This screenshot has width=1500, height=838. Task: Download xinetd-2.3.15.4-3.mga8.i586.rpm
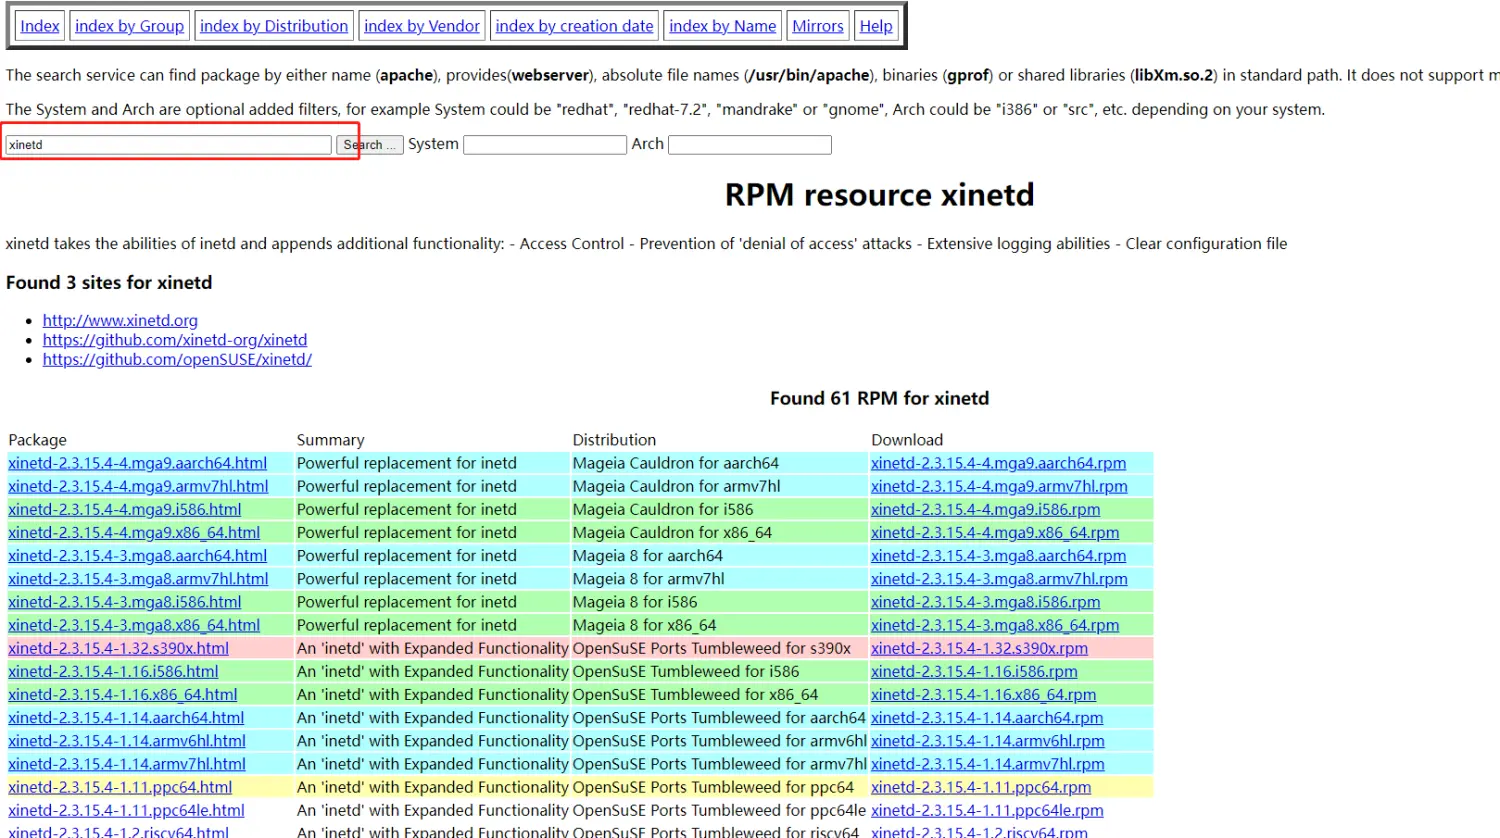tap(985, 602)
